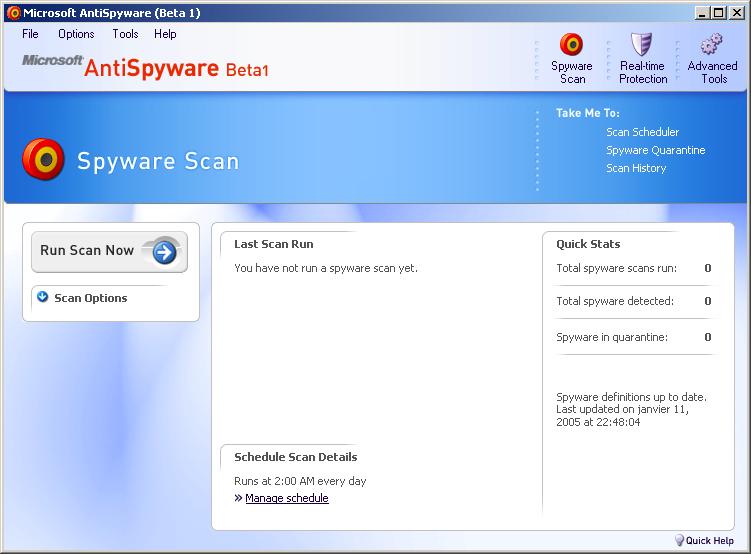
Task: Click the 'Take Me To:' heading
Action: pyautogui.click(x=588, y=113)
